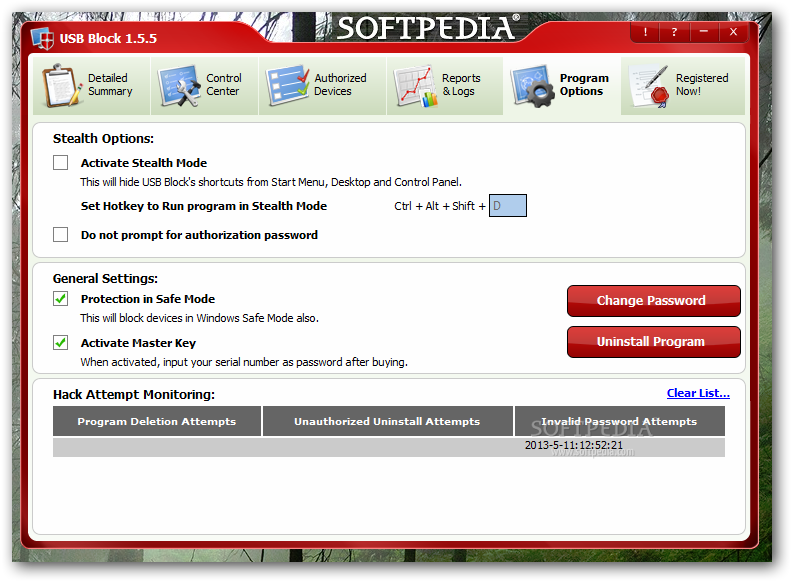Open the Detailed Summary tab
The image size is (792, 582).
91,85
